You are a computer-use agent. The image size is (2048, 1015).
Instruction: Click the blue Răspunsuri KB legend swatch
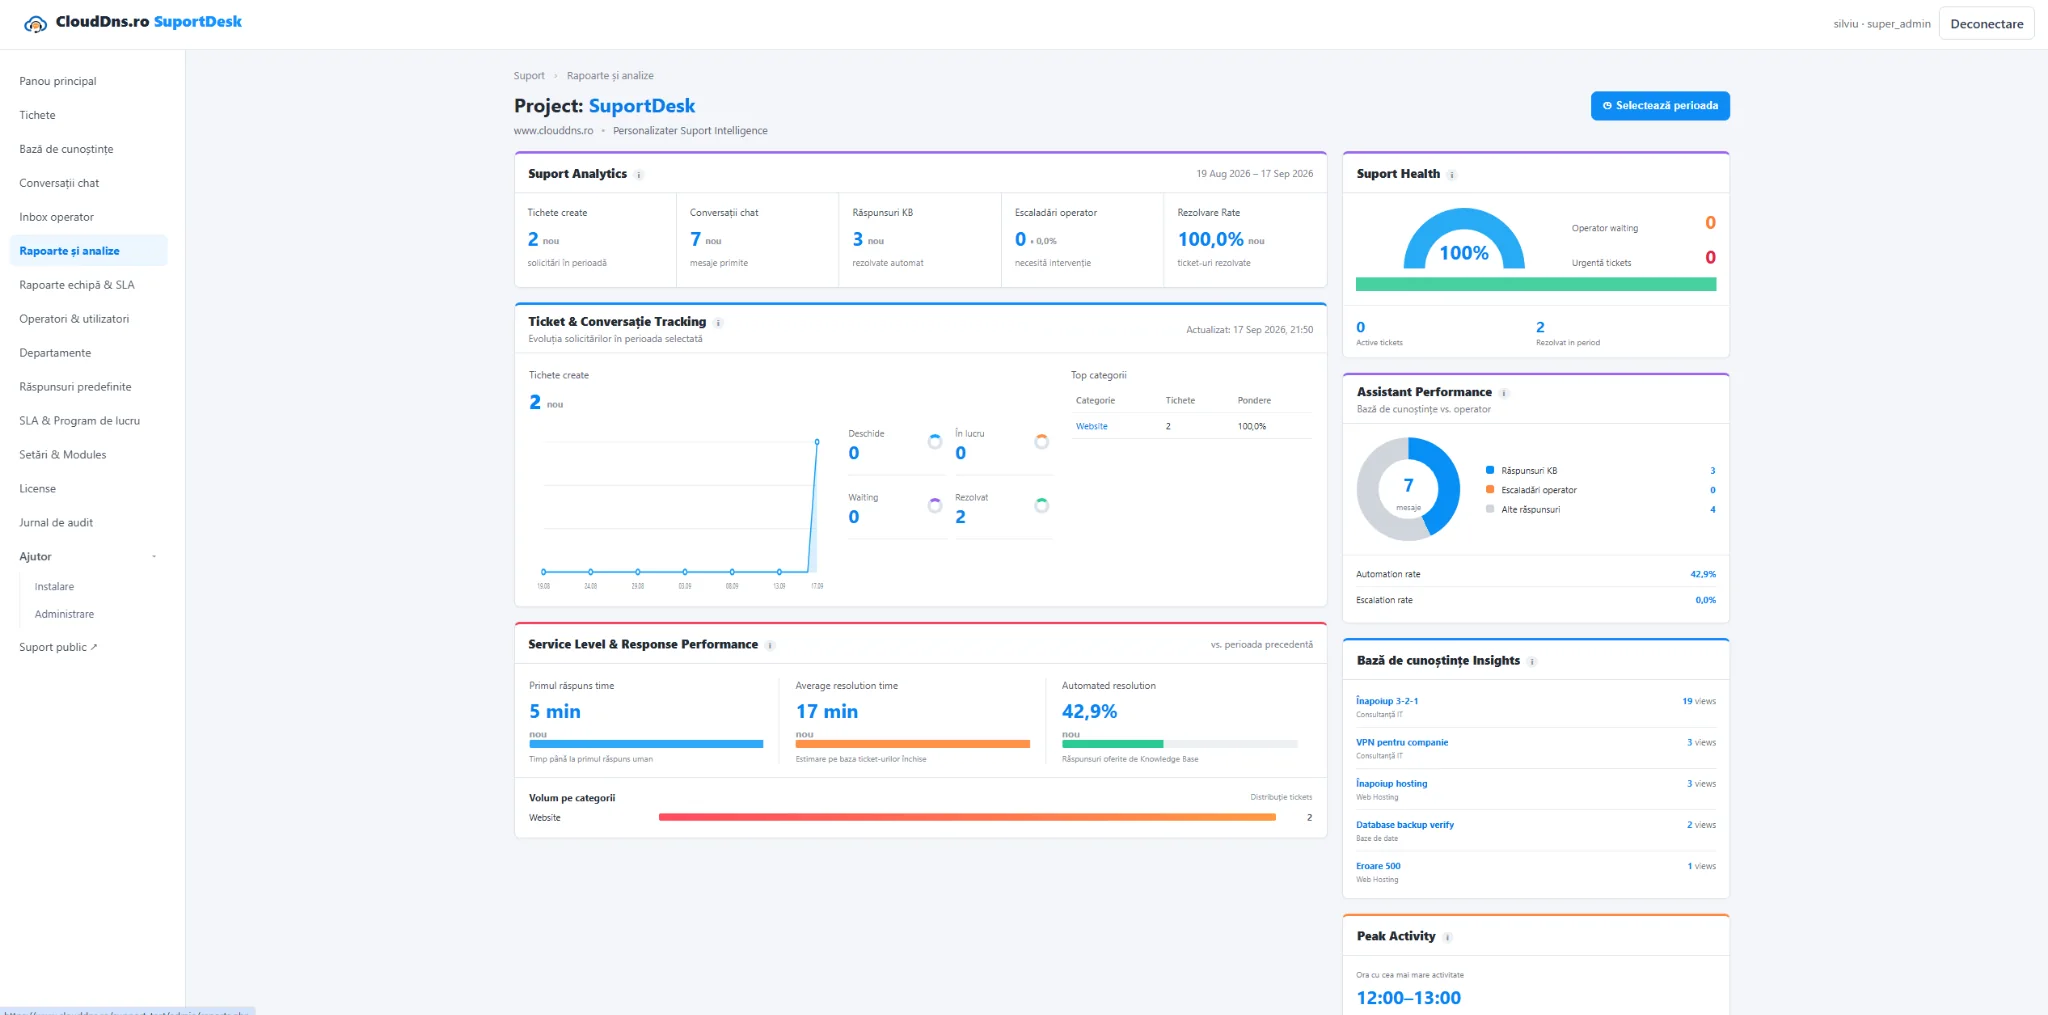pos(1490,470)
